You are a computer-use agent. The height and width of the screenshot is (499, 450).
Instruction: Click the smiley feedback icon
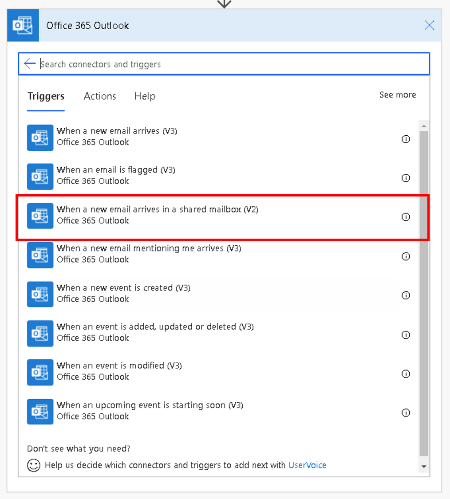click(x=34, y=465)
